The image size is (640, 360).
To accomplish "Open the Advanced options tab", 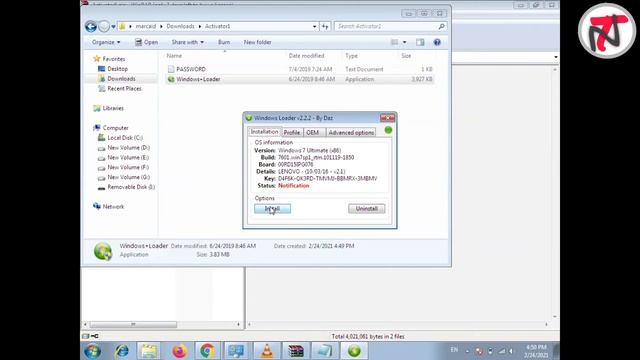I will pos(351,132).
